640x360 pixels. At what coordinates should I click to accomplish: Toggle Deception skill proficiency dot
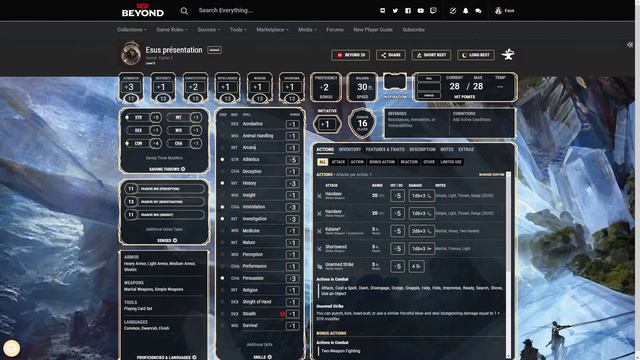222,171
